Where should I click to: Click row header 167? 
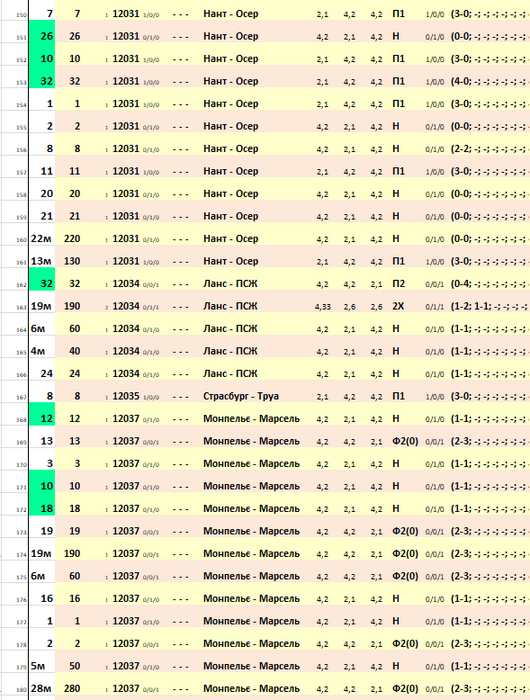tap(21, 398)
